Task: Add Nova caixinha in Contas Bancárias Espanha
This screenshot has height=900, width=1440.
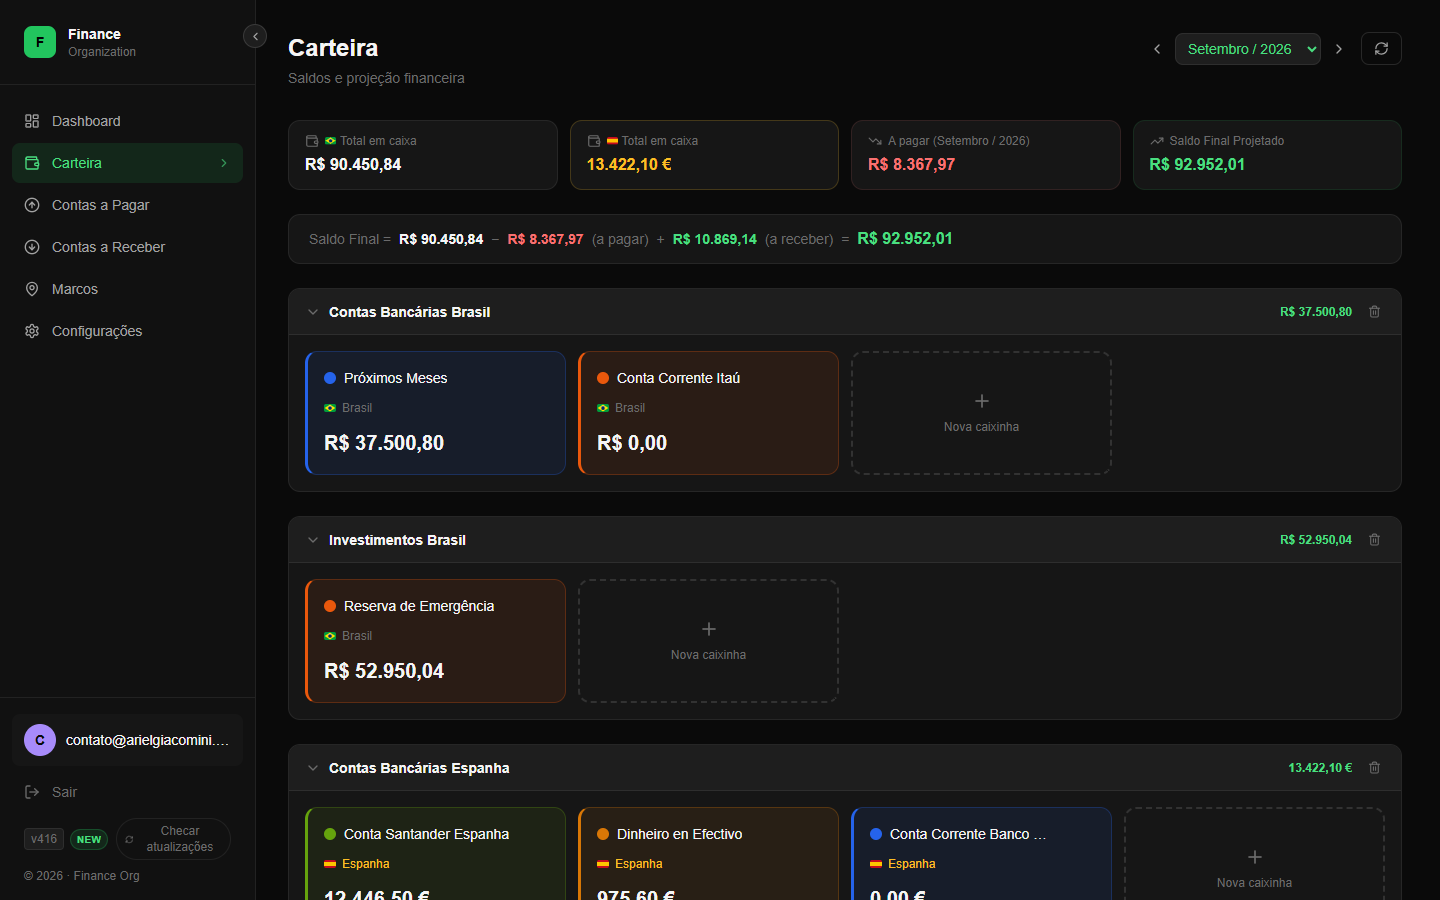Action: click(1254, 854)
